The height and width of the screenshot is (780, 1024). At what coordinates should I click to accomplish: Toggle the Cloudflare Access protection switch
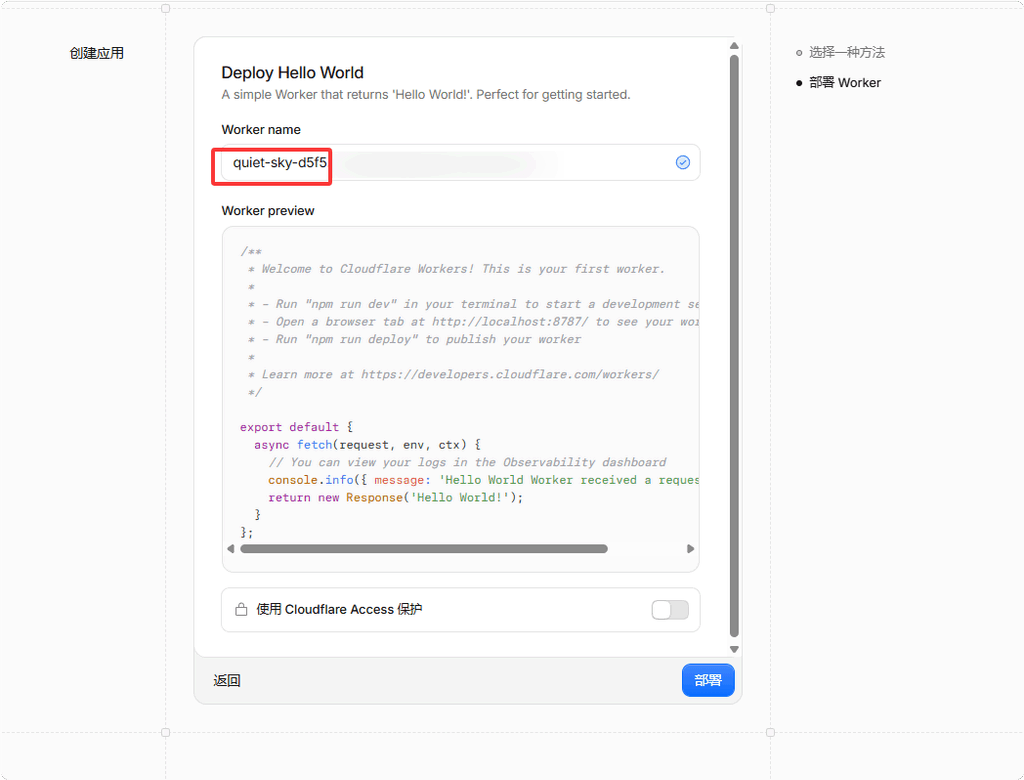[x=670, y=609]
